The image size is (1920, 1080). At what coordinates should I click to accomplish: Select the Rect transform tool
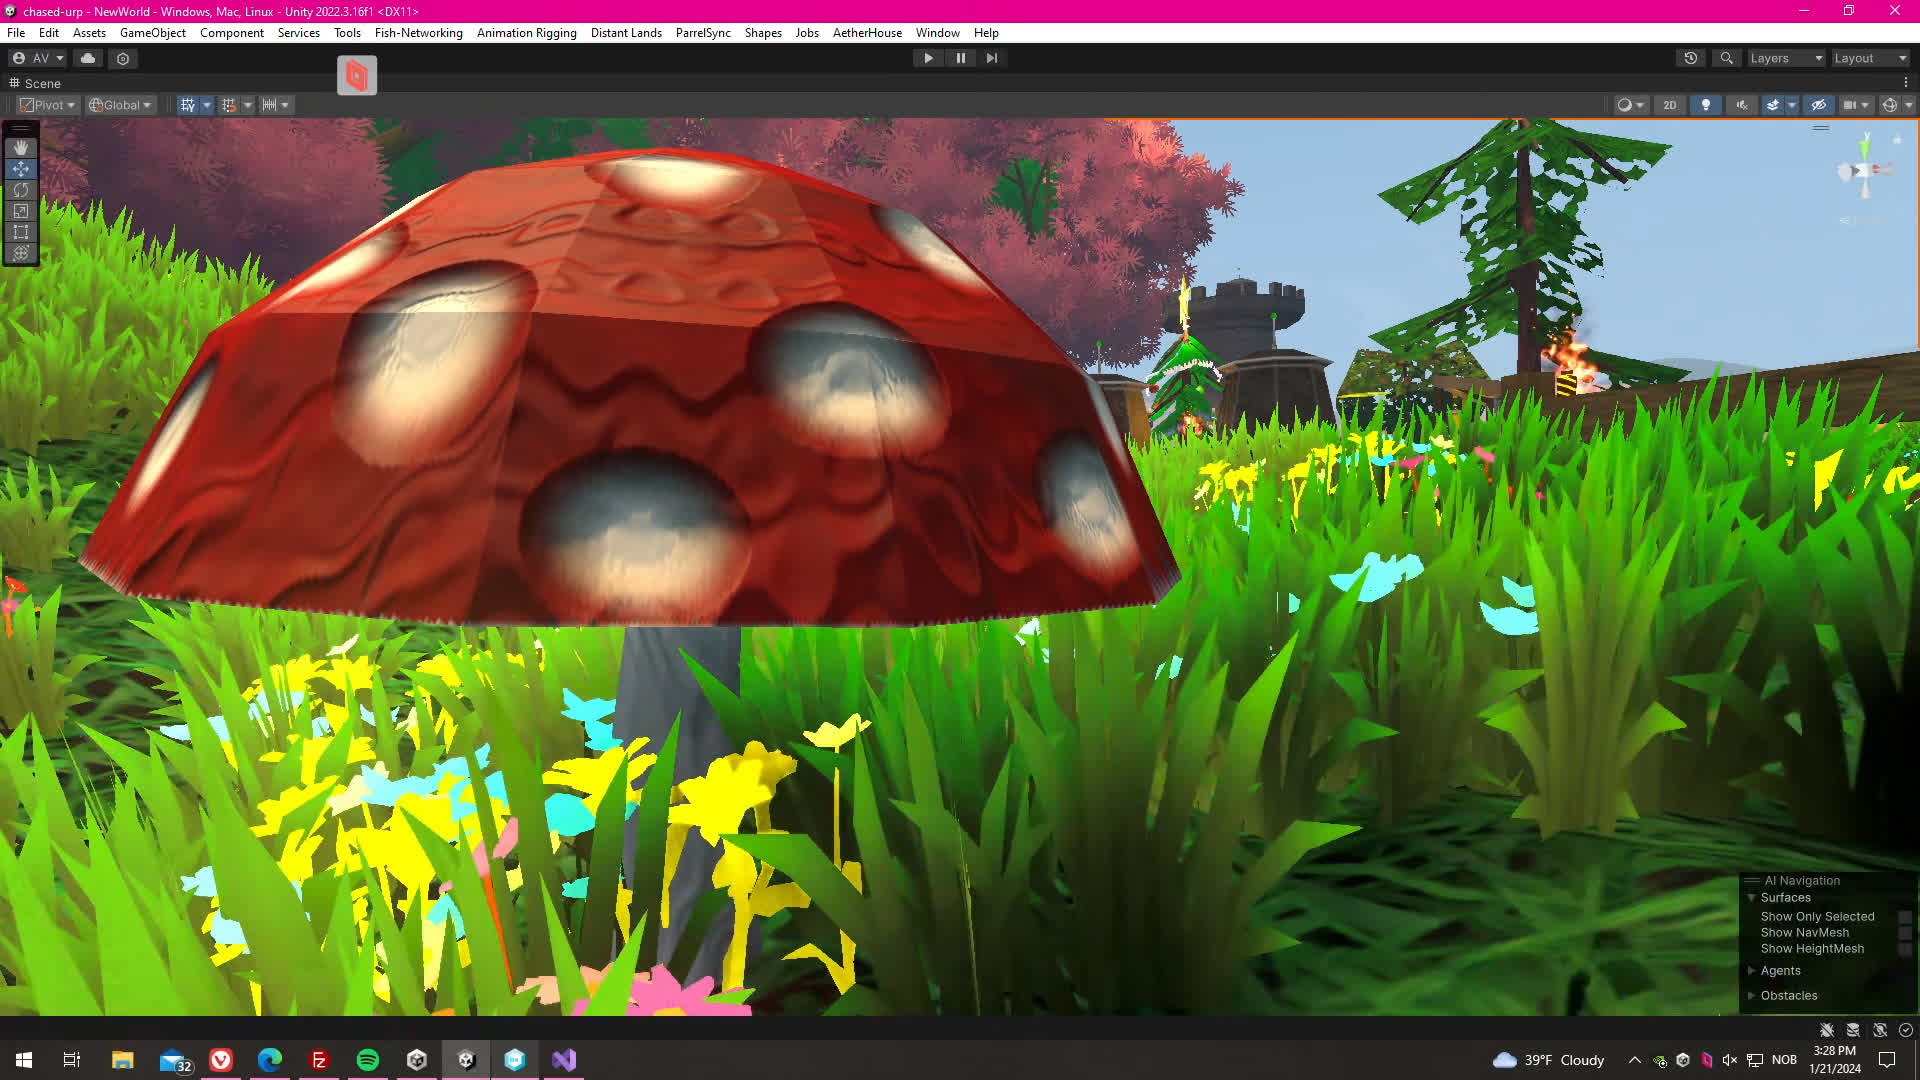point(21,232)
